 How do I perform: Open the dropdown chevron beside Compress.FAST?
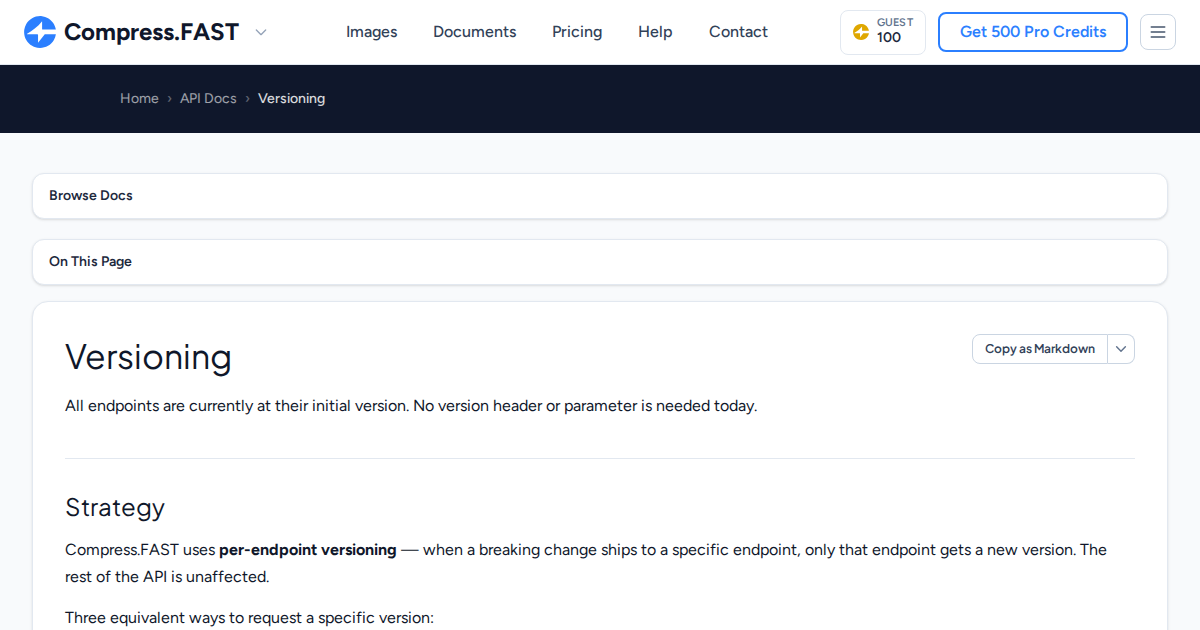[261, 32]
